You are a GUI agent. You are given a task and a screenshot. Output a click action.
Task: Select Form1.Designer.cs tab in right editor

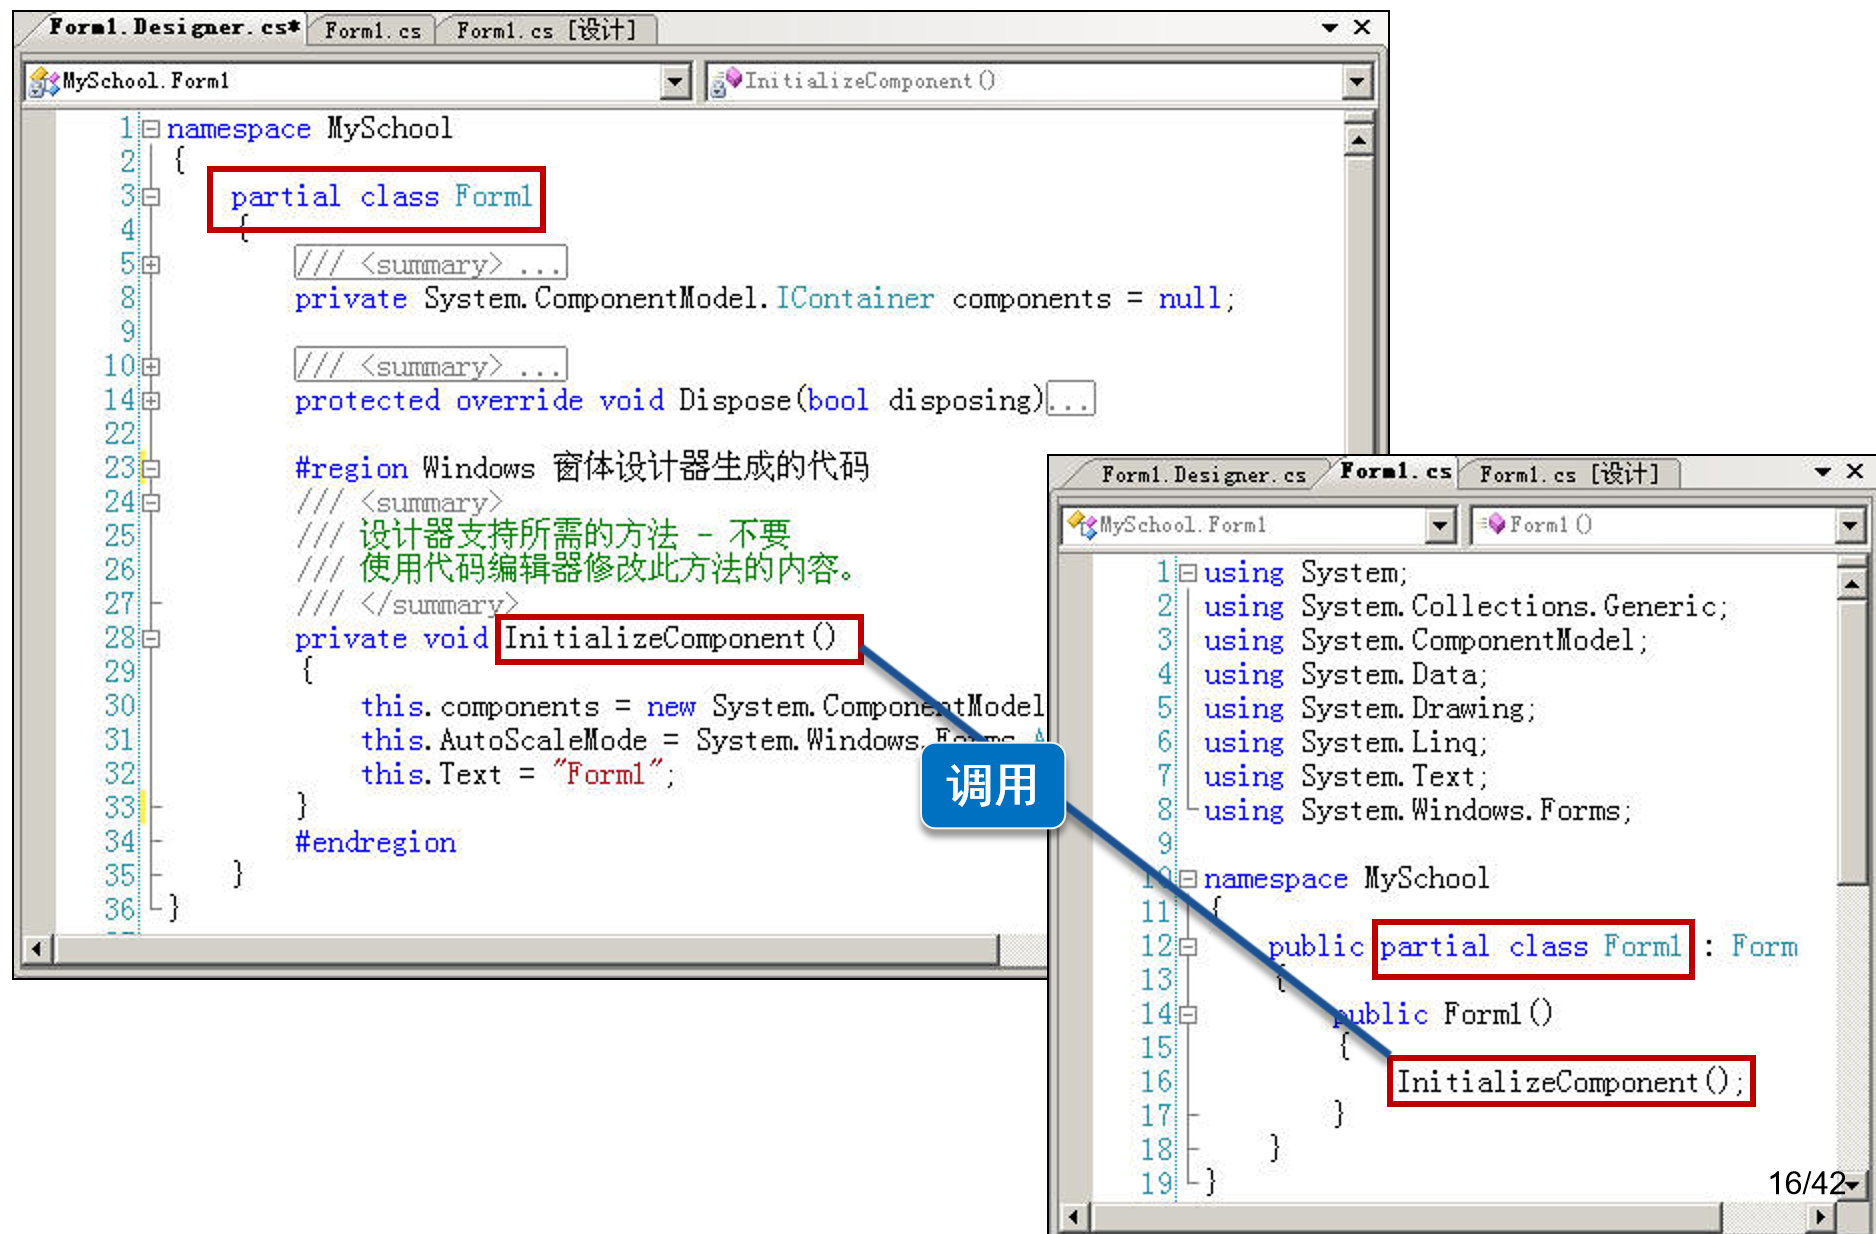[1202, 474]
